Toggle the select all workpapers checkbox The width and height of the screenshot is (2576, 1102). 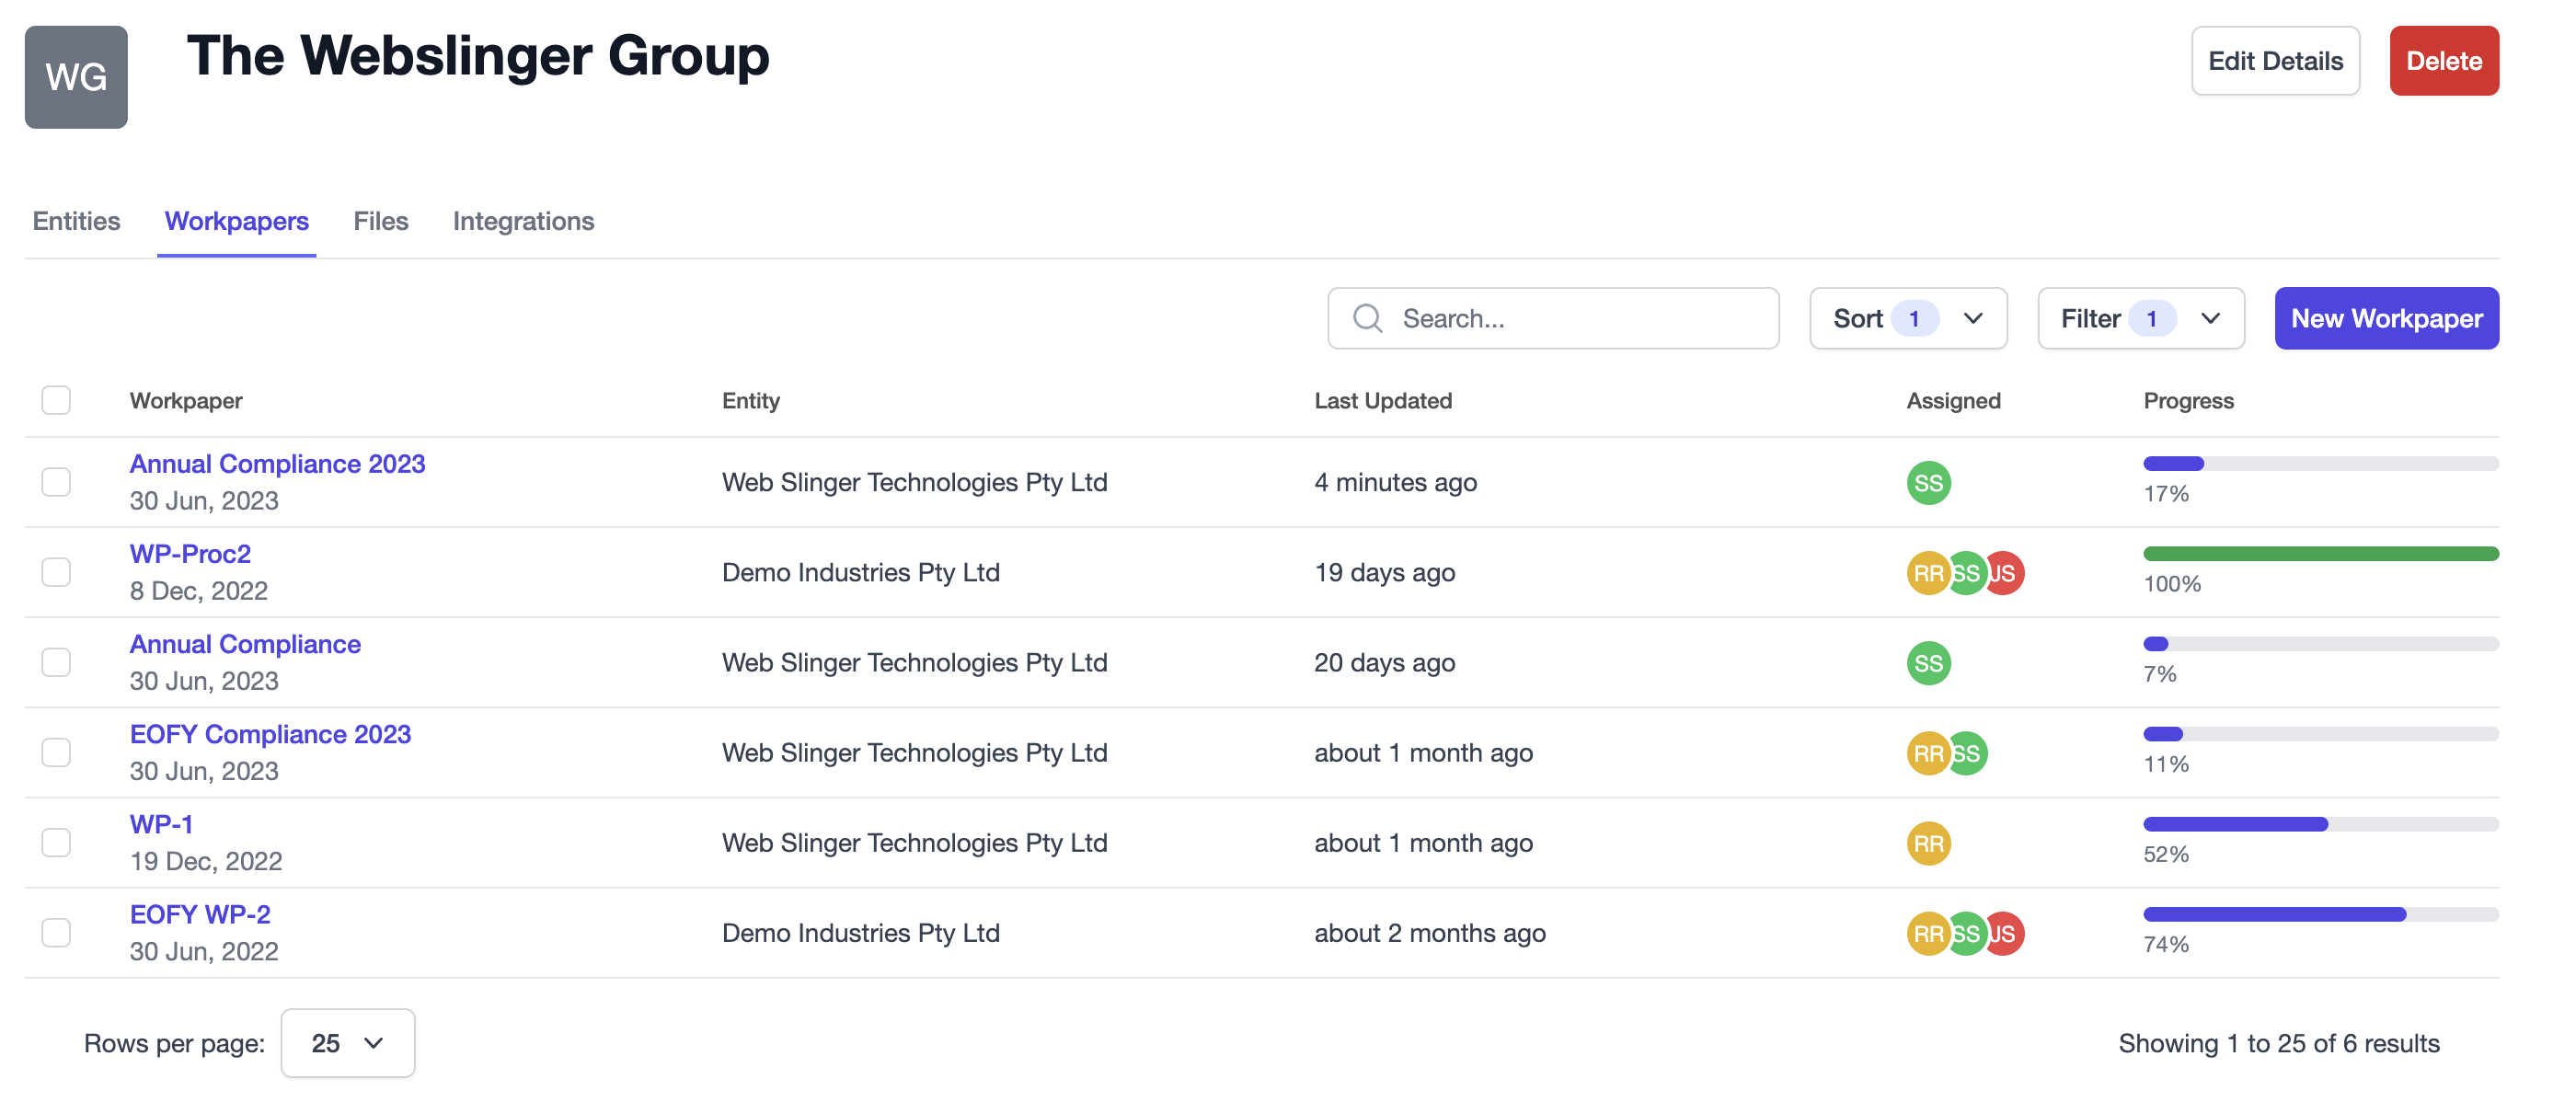pos(54,397)
